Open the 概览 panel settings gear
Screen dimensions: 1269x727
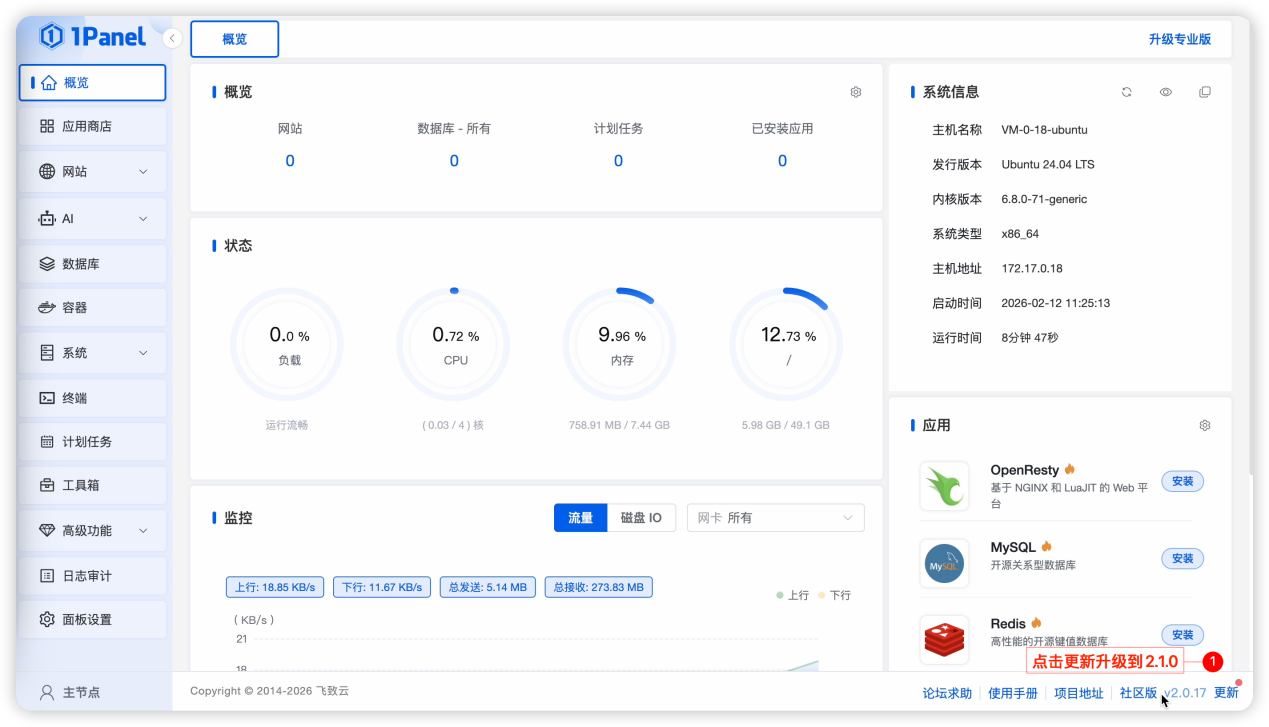coord(855,91)
